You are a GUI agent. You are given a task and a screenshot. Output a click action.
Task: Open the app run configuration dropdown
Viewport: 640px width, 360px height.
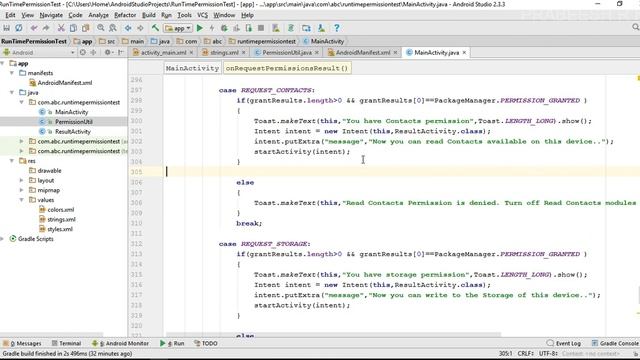[178, 28]
